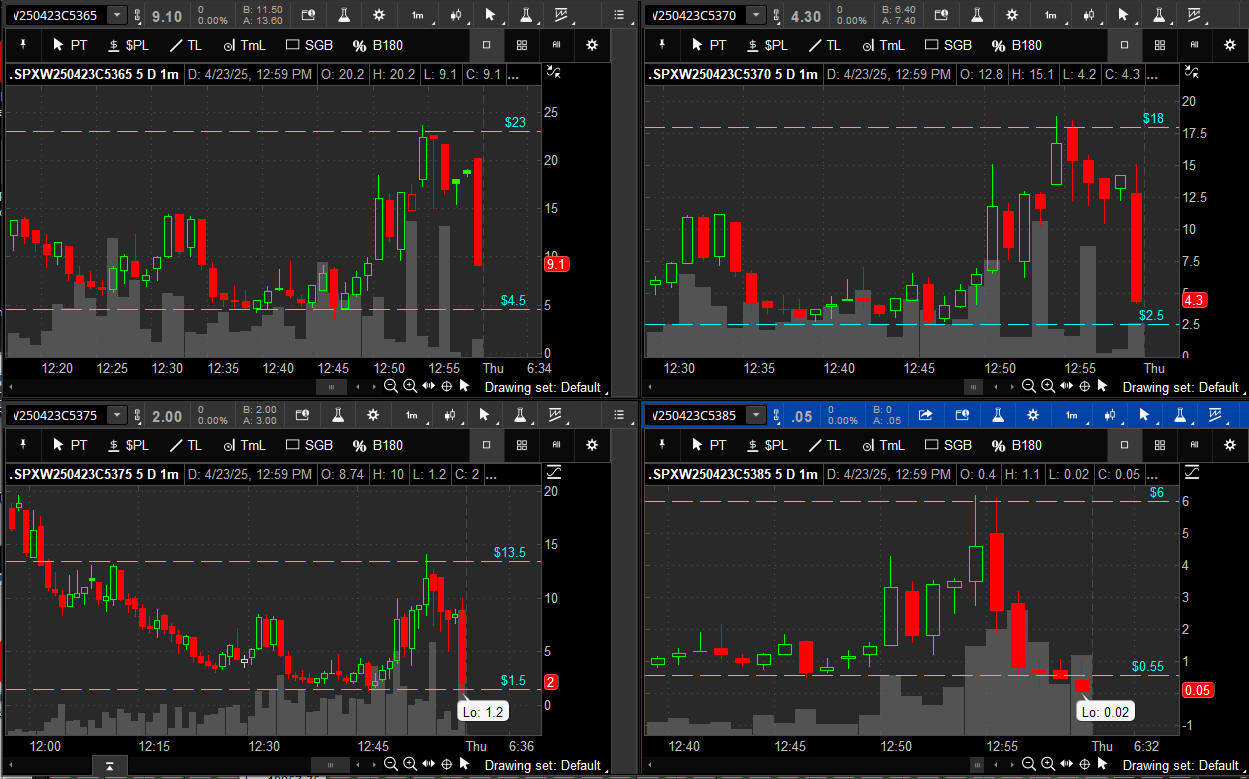Image resolution: width=1249 pixels, height=779 pixels.
Task: Click the symbol field 250423C5385
Action: click(696, 415)
